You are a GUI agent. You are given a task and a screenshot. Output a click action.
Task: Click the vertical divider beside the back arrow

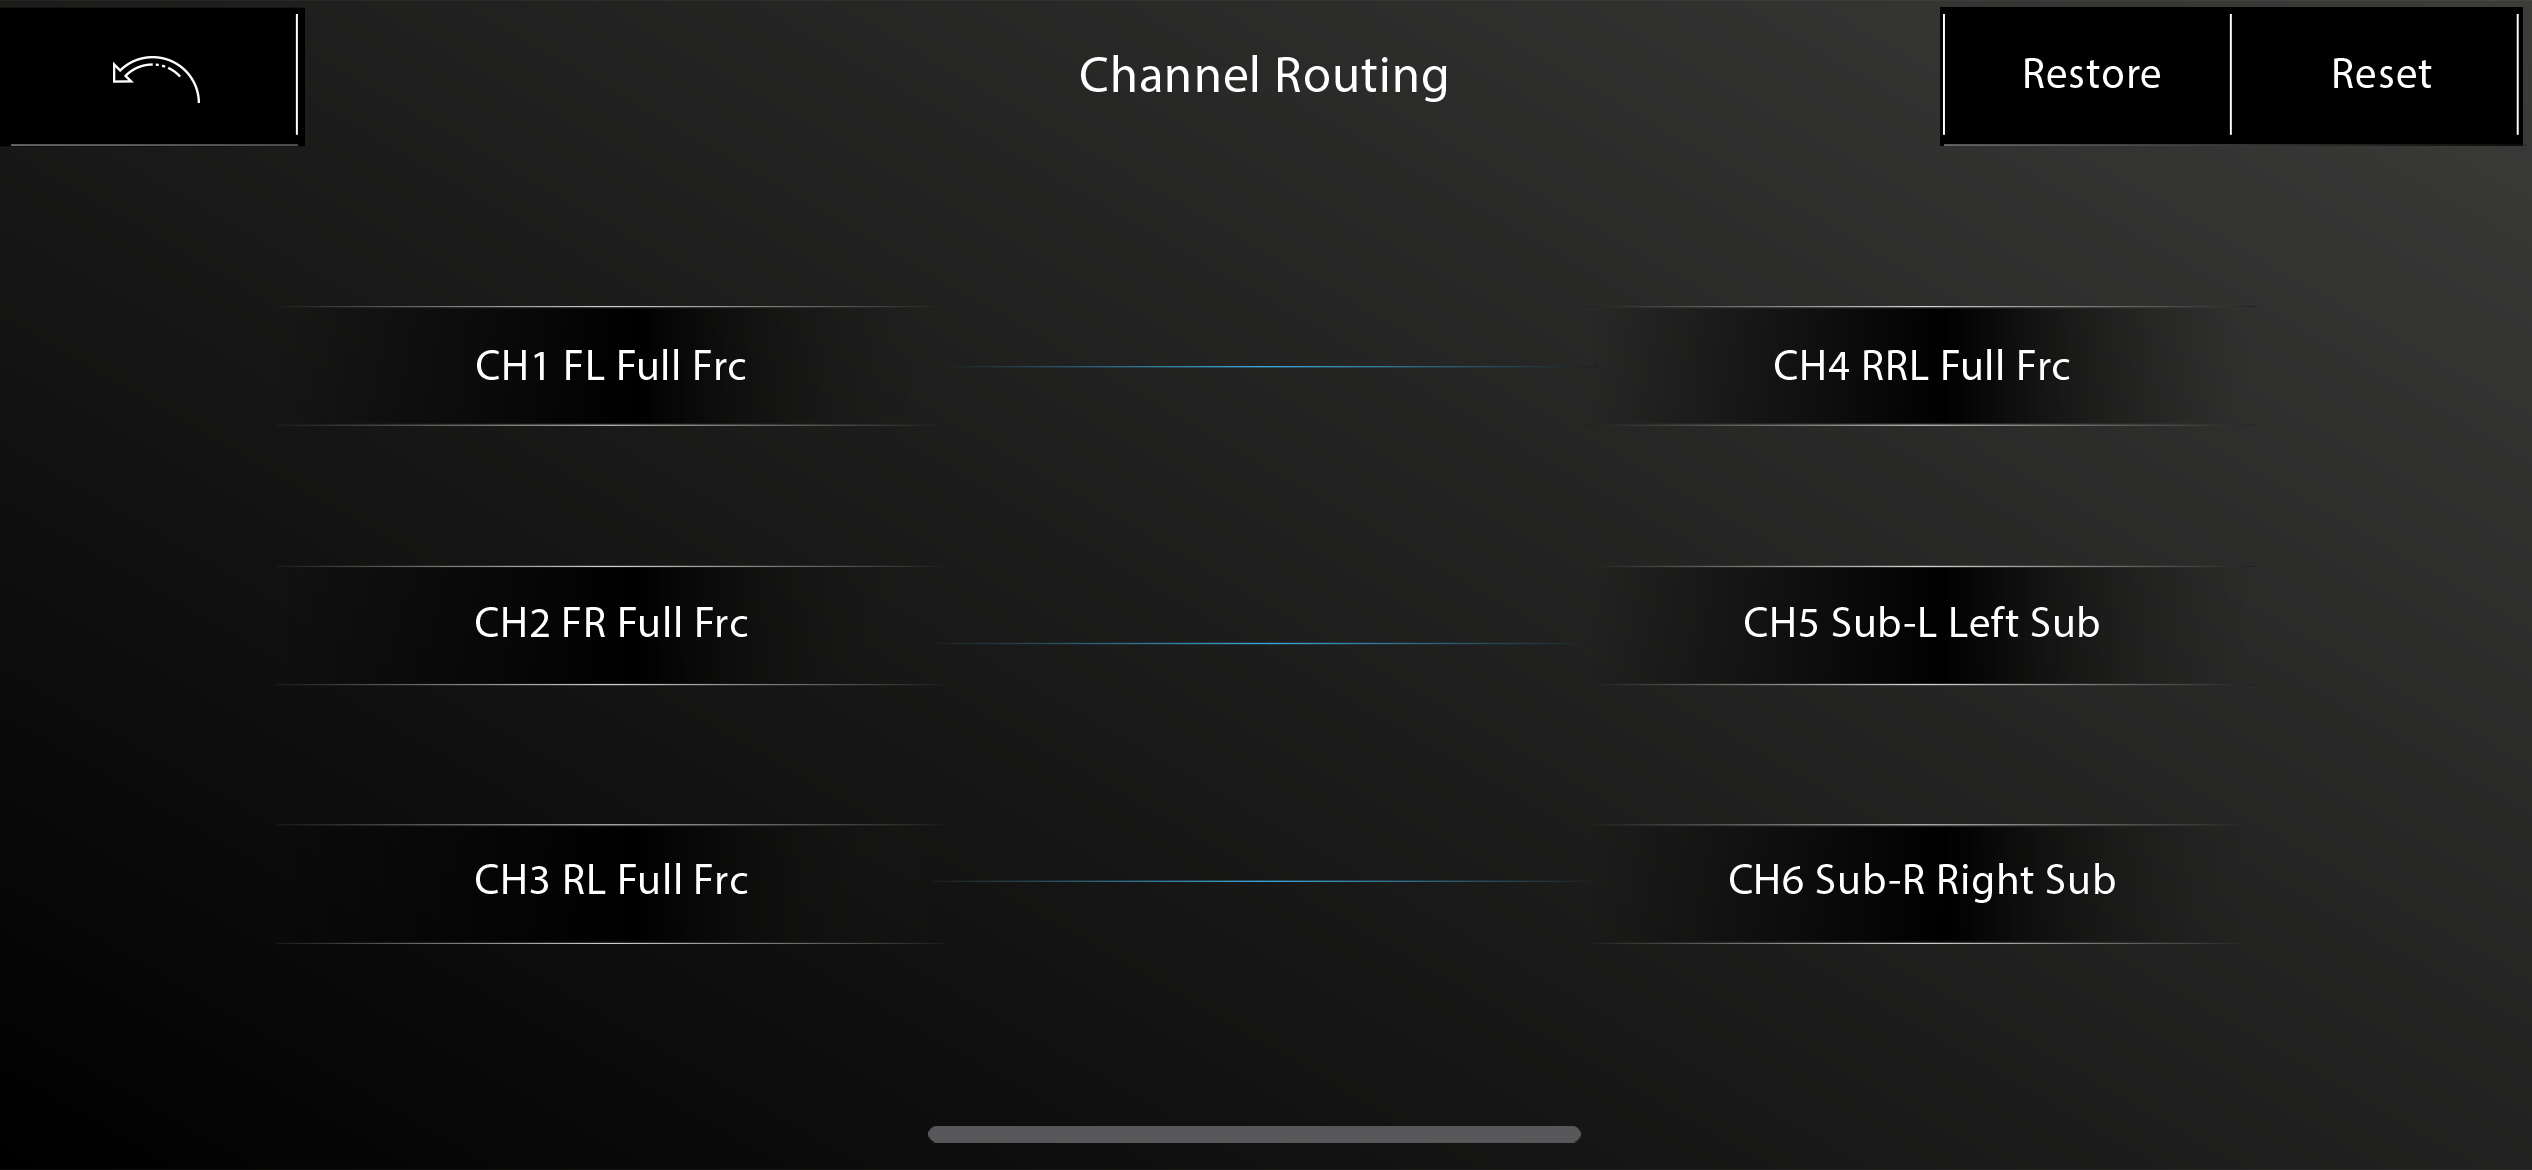pyautogui.click(x=297, y=74)
